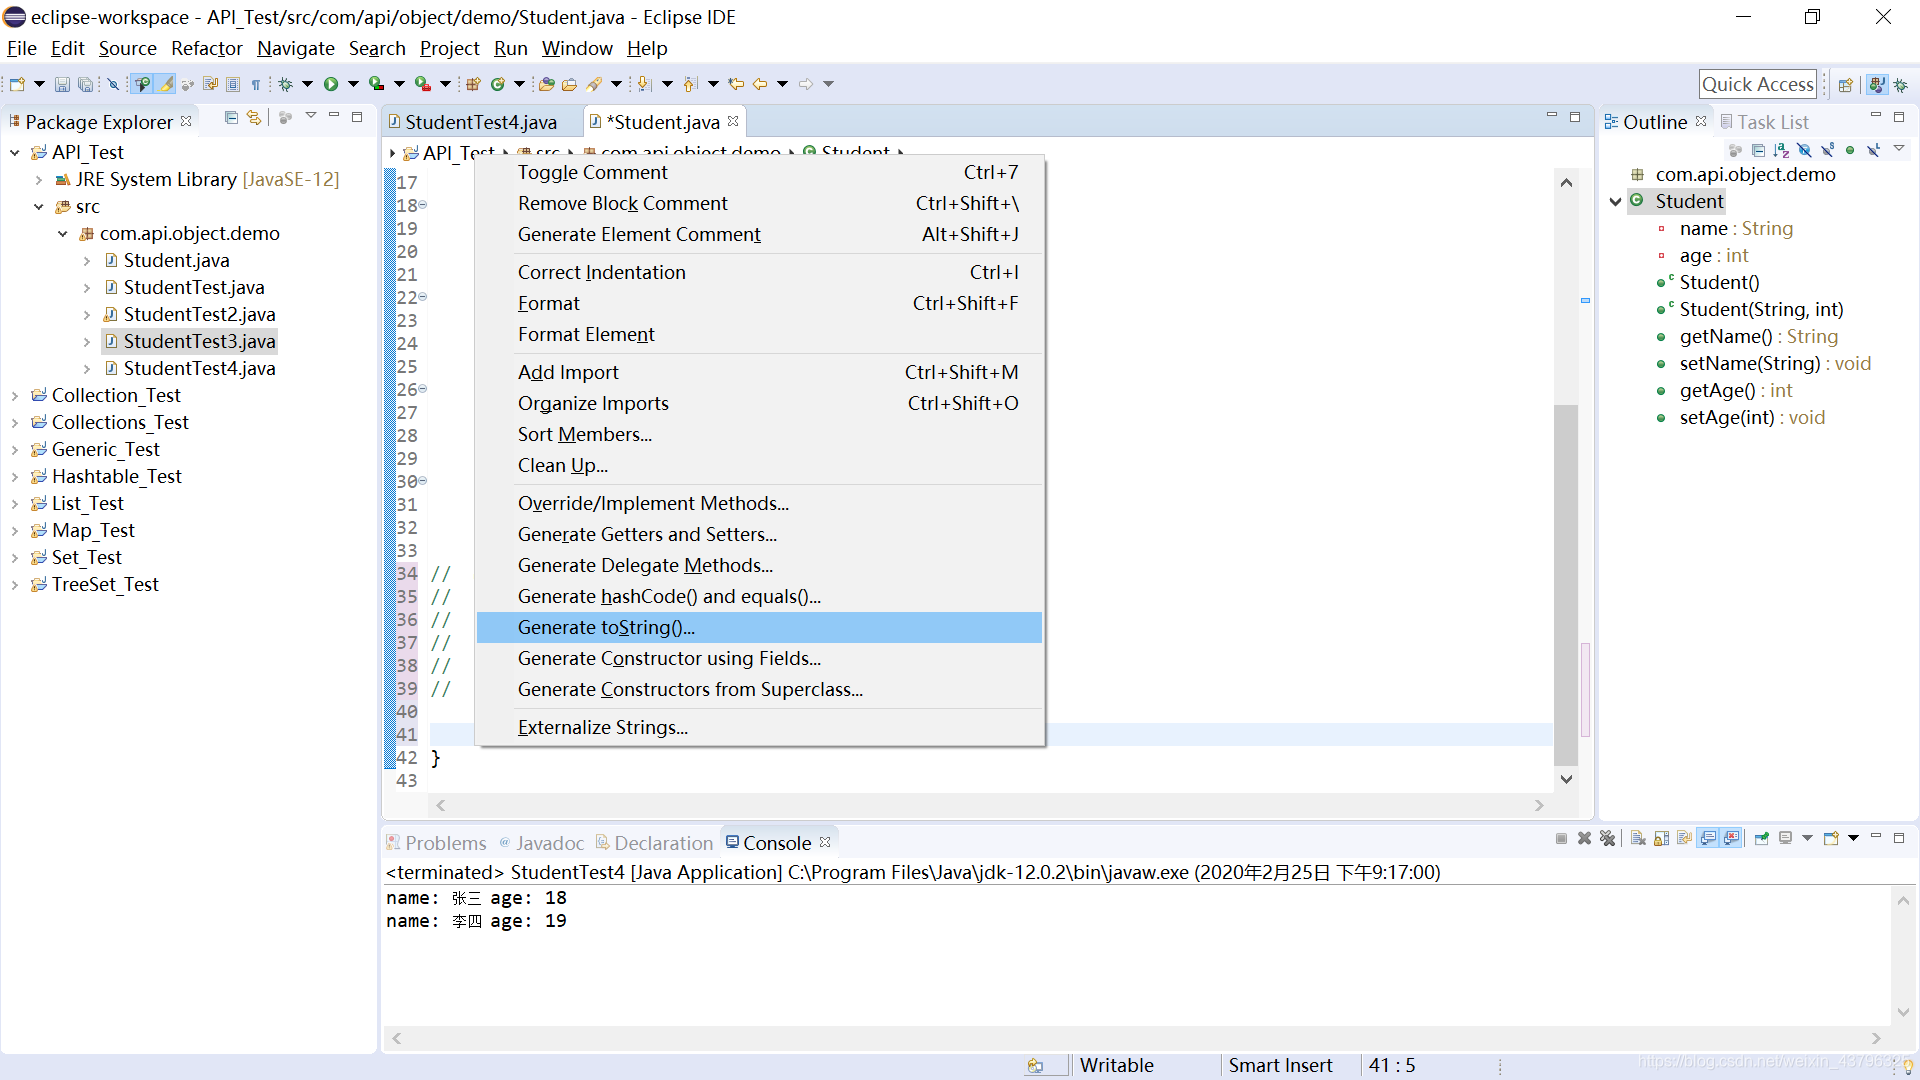Image resolution: width=1920 pixels, height=1080 pixels.
Task: Click the green Run button in toolbar
Action: (331, 84)
